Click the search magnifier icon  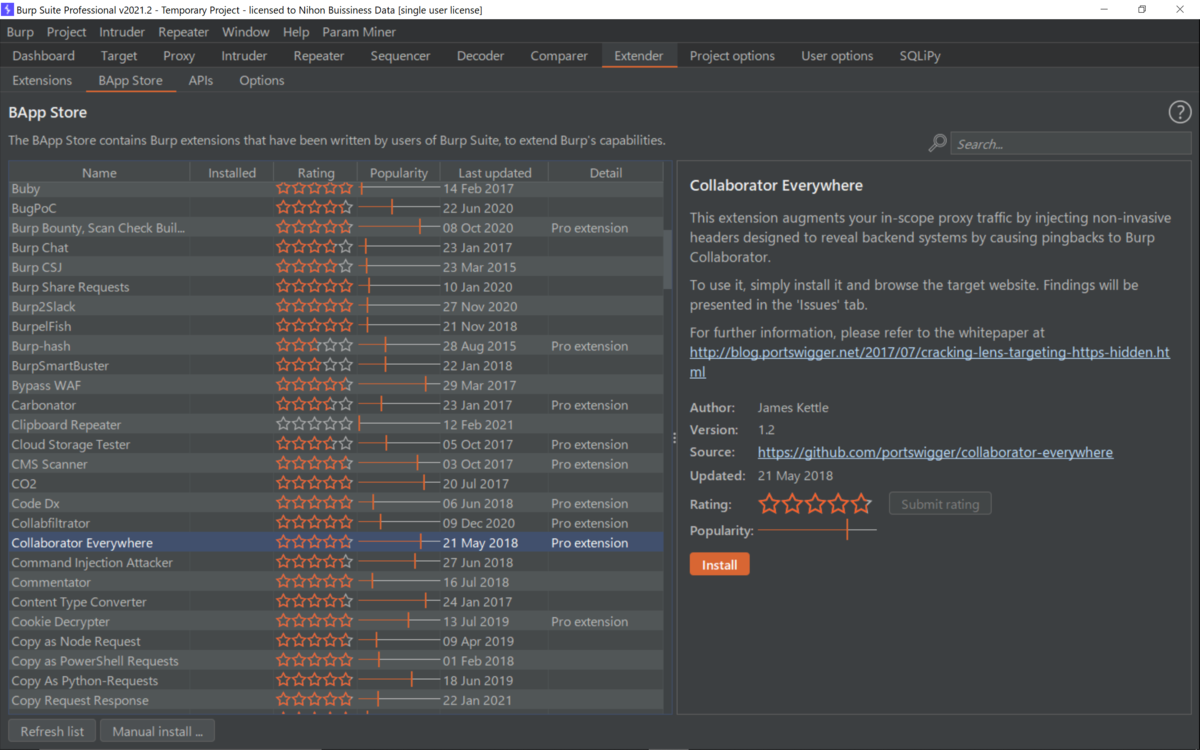(937, 144)
